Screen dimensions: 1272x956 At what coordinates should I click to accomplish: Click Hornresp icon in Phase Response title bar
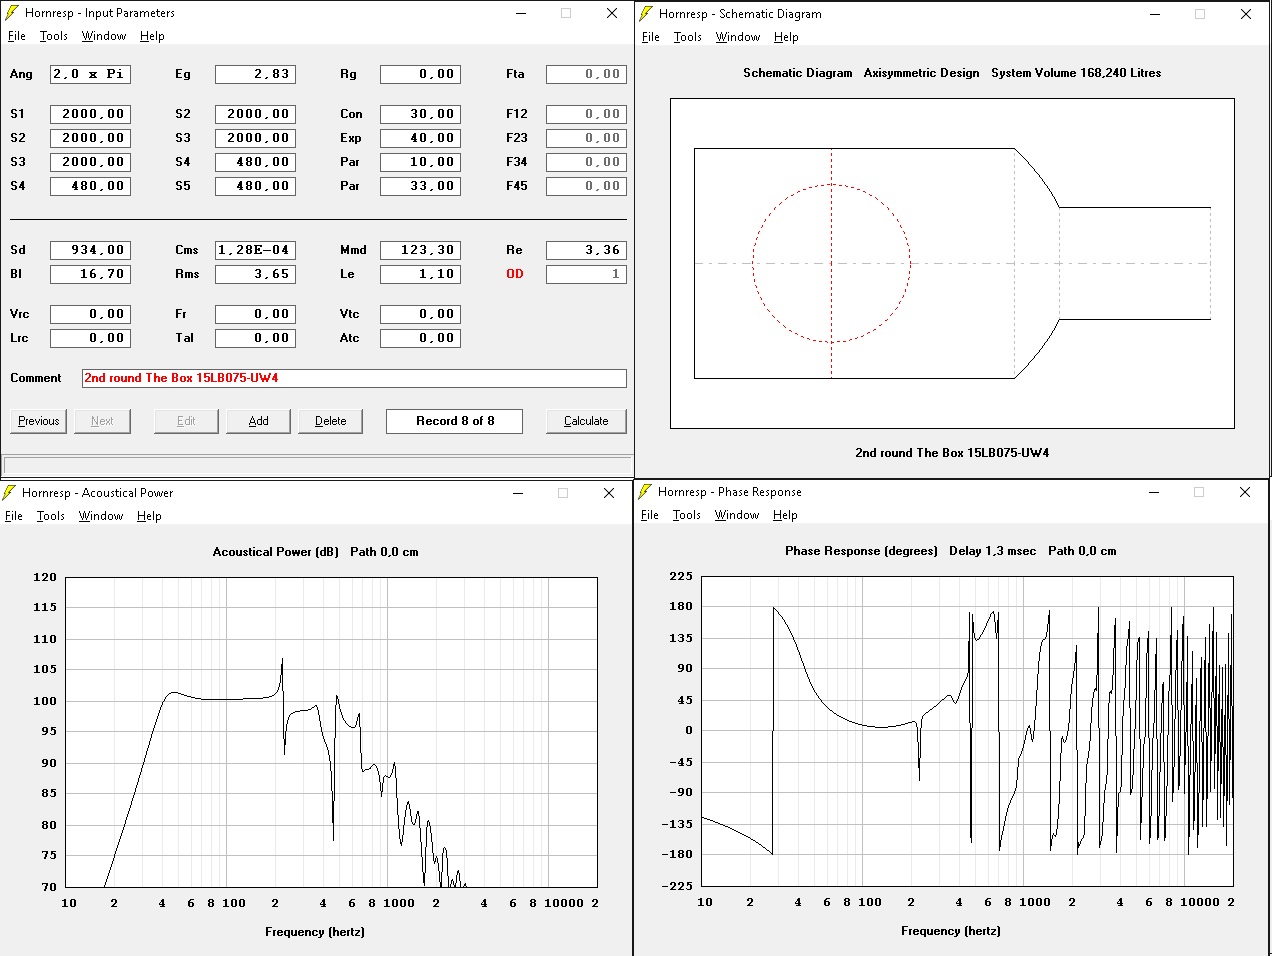[647, 491]
